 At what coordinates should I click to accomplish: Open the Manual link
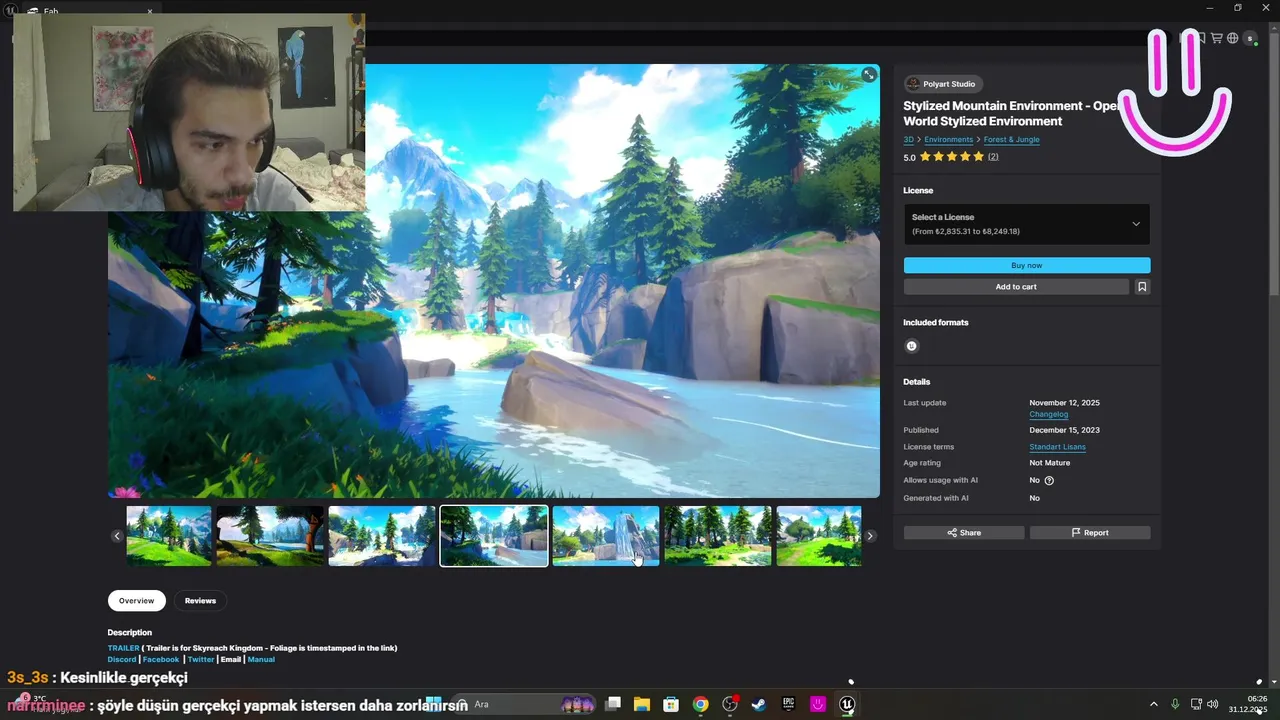pos(261,660)
